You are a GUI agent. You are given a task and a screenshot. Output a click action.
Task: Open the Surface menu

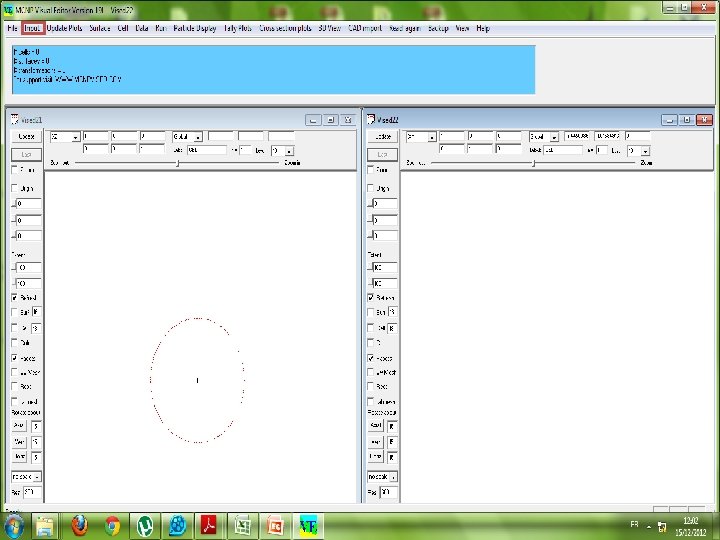coord(100,28)
